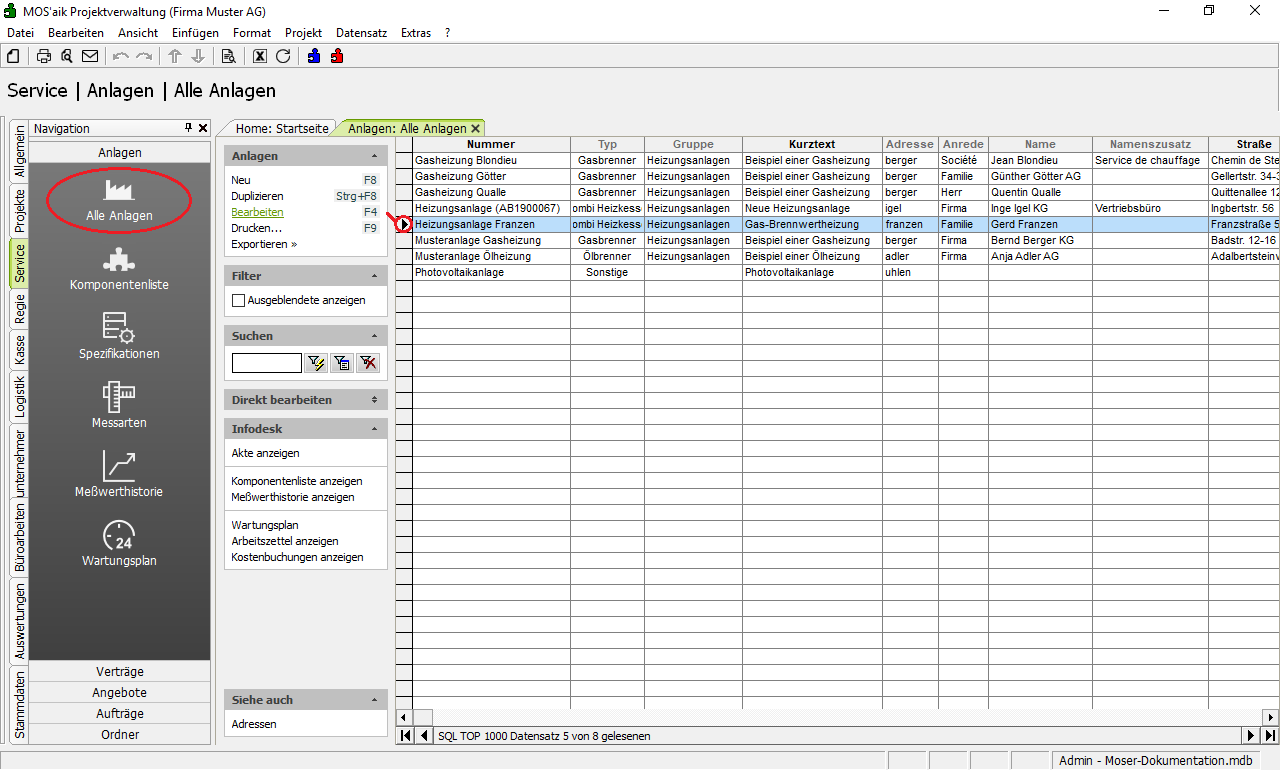Expand the Direkt bearbeiten section
1280x770 pixels.
tap(375, 400)
